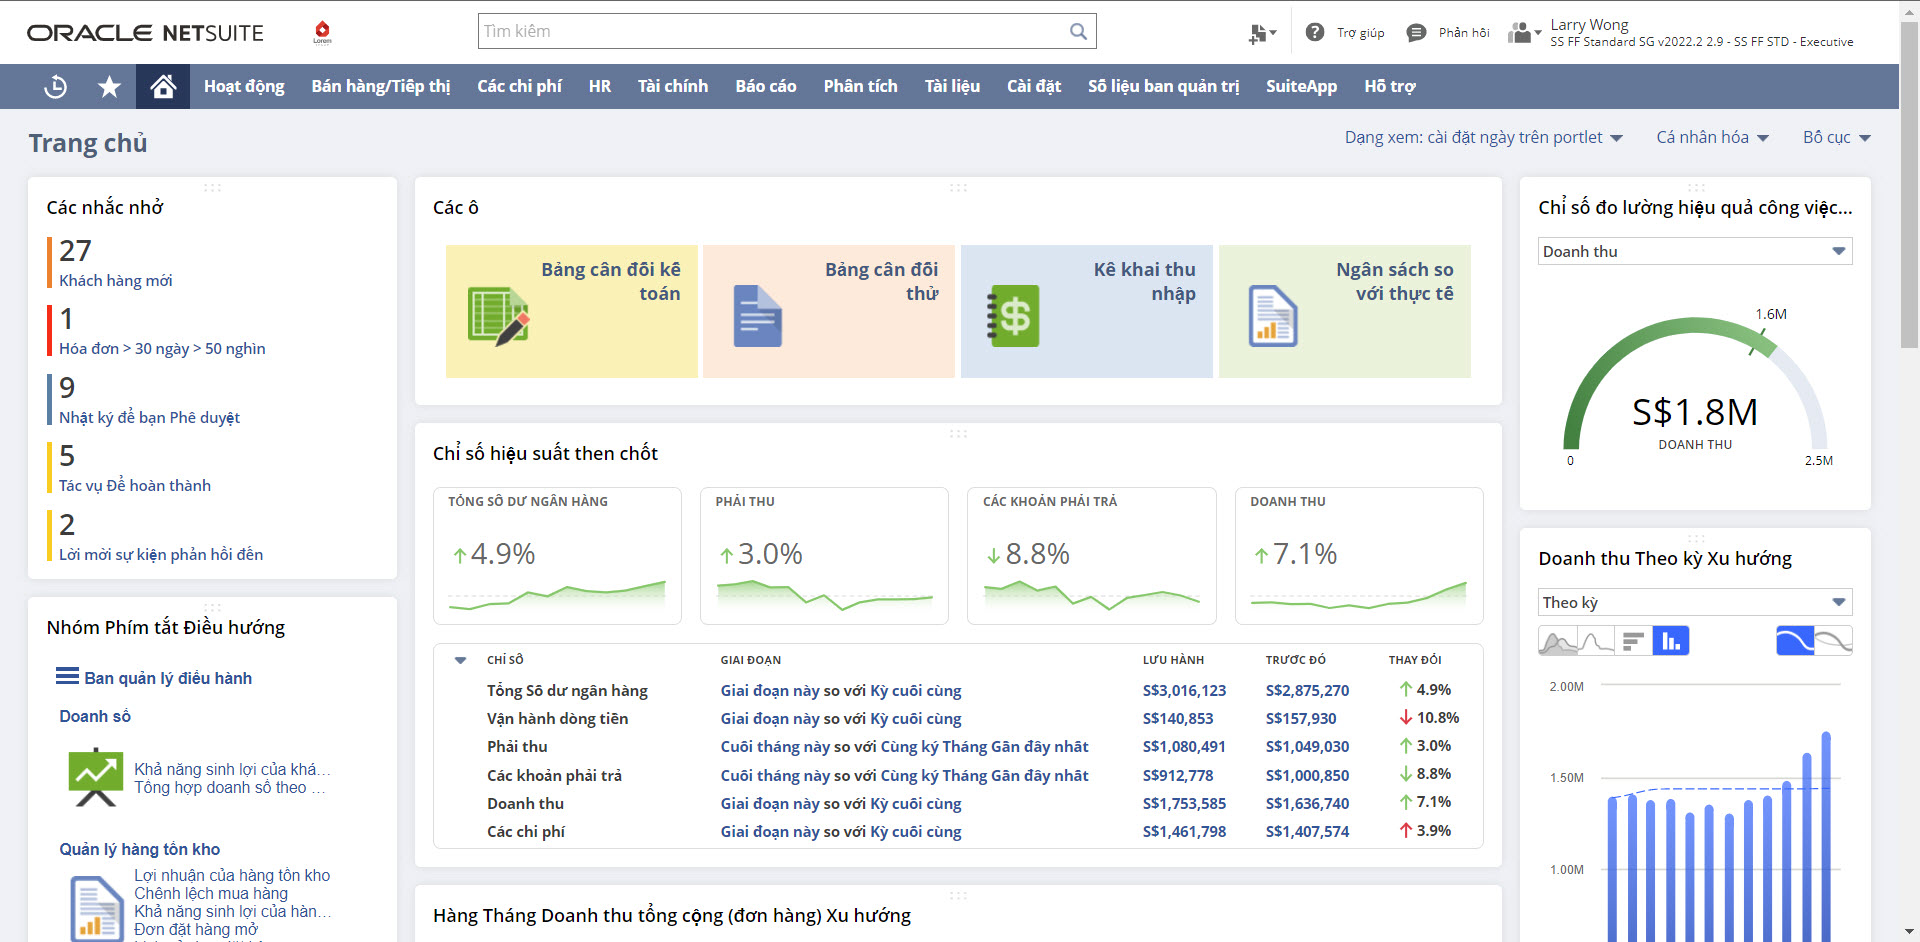Select the vertical column chart icon
Image resolution: width=1920 pixels, height=942 pixels.
[1671, 641]
